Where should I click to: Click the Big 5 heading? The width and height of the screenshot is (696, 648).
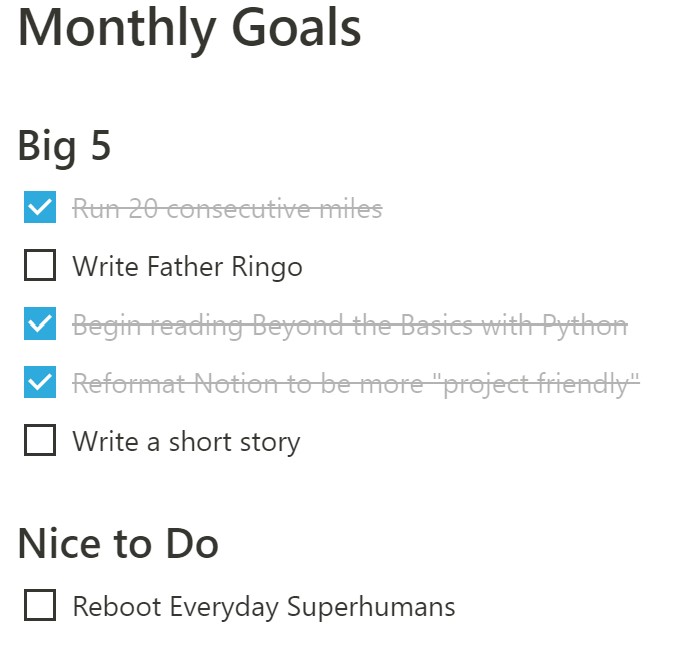(64, 146)
